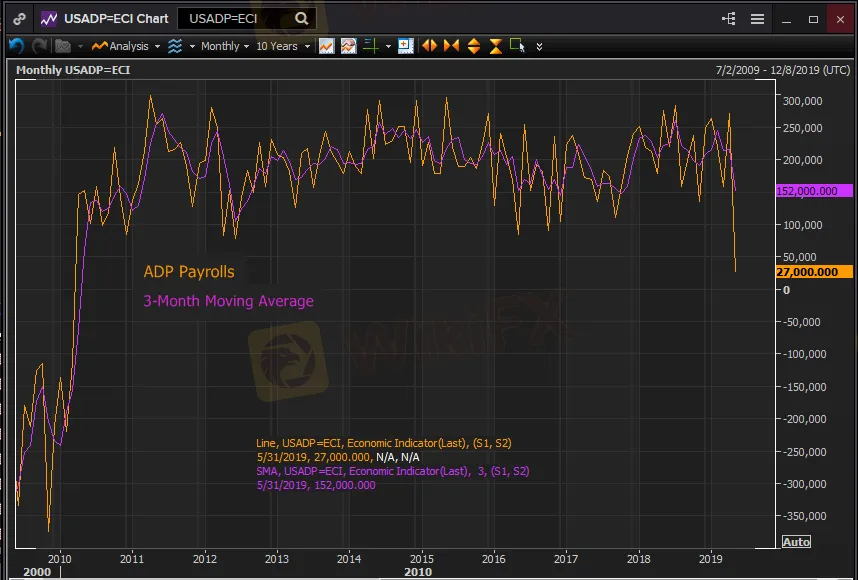Compress the chart horizontally icon
858x580 pixels.
pyautogui.click(x=451, y=46)
